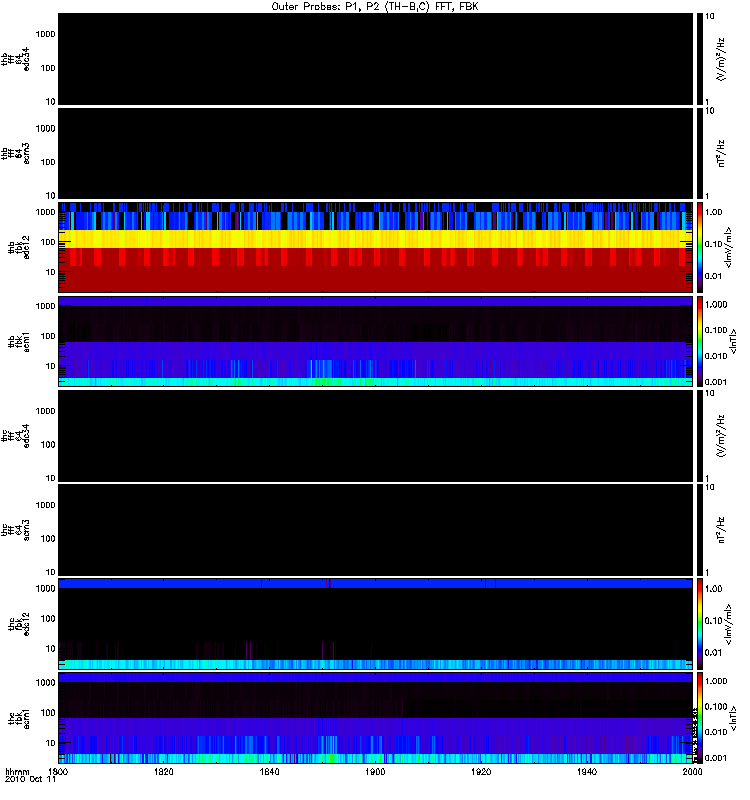
Task: Click '<|mV/m|>' unit beside thc edc12 color bar
Action: pyautogui.click(x=729, y=624)
